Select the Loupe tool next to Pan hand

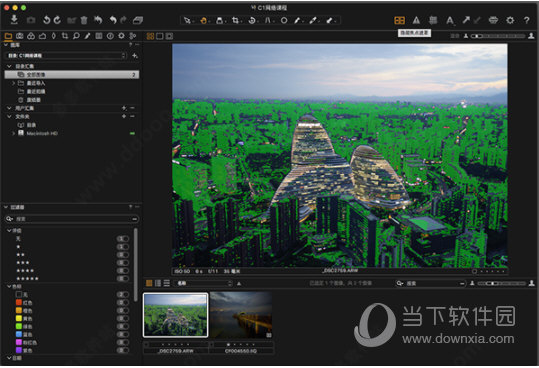pos(219,21)
